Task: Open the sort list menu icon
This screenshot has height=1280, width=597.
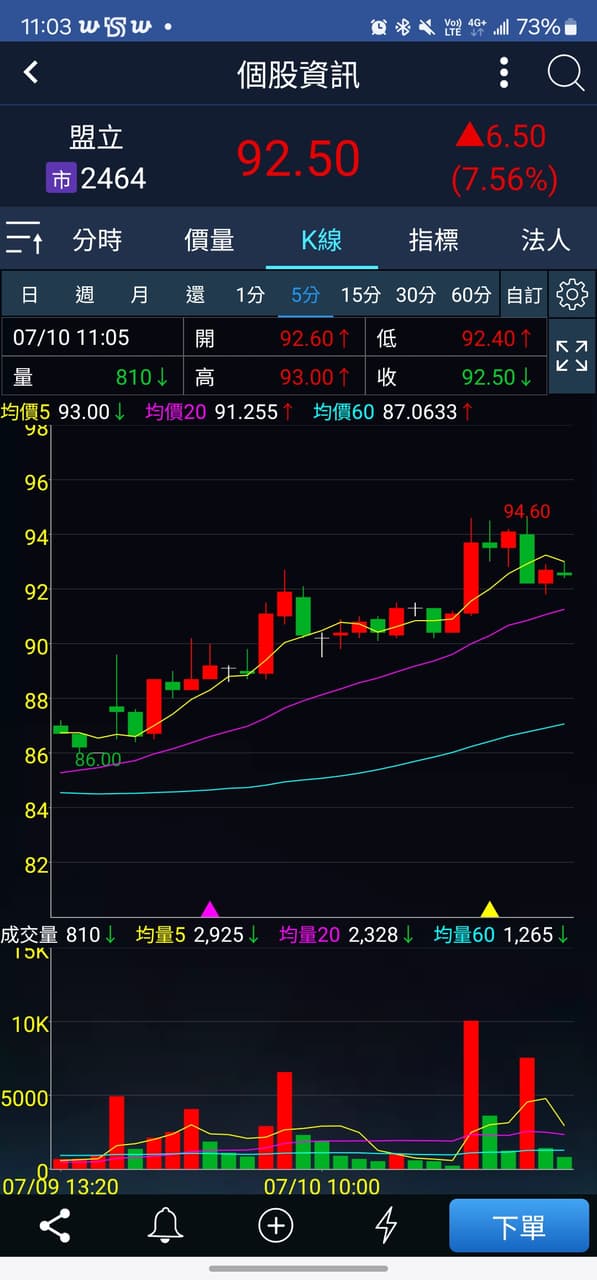Action: coord(24,238)
